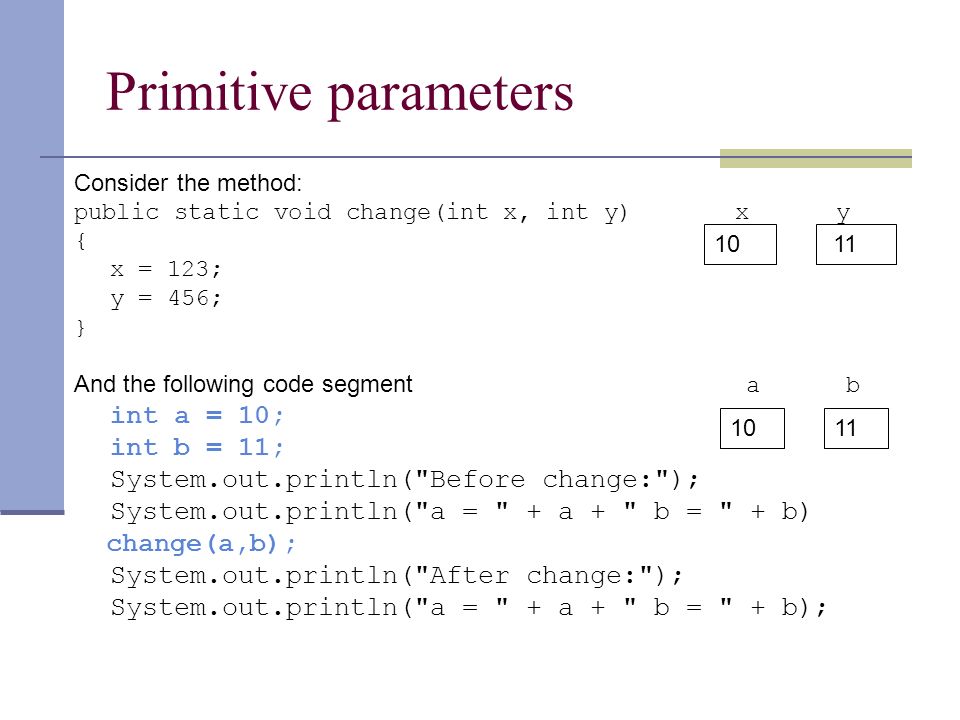Select the 'And the following code segment' text
This screenshot has height=720, width=960.
point(243,384)
